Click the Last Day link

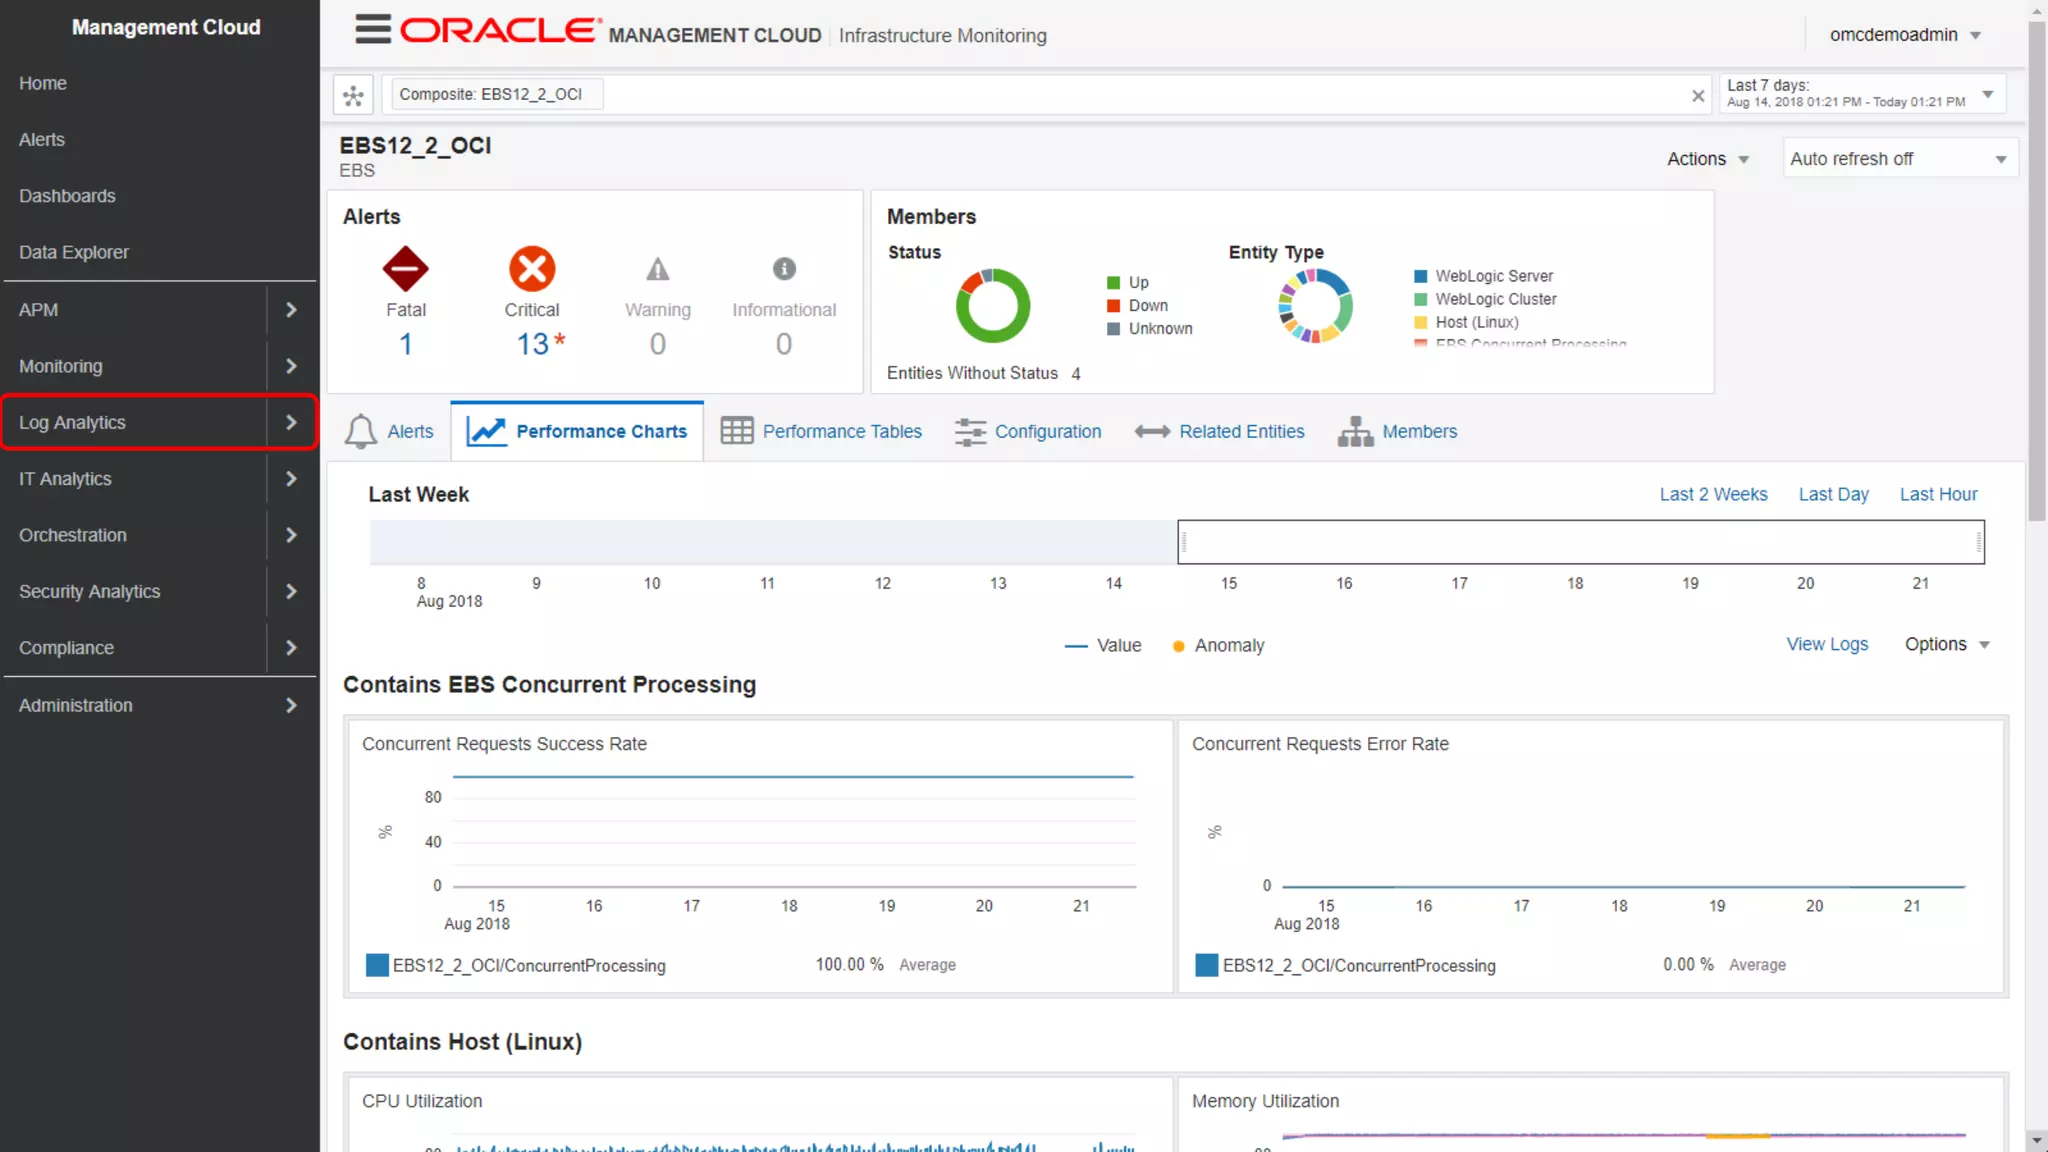pos(1833,494)
